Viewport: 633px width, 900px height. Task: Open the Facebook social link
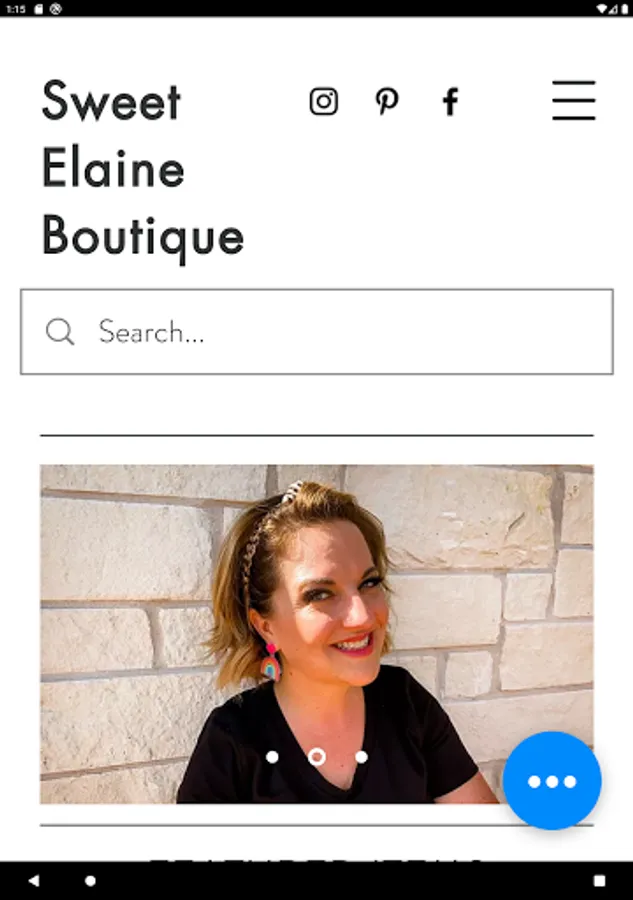pyautogui.click(x=451, y=102)
